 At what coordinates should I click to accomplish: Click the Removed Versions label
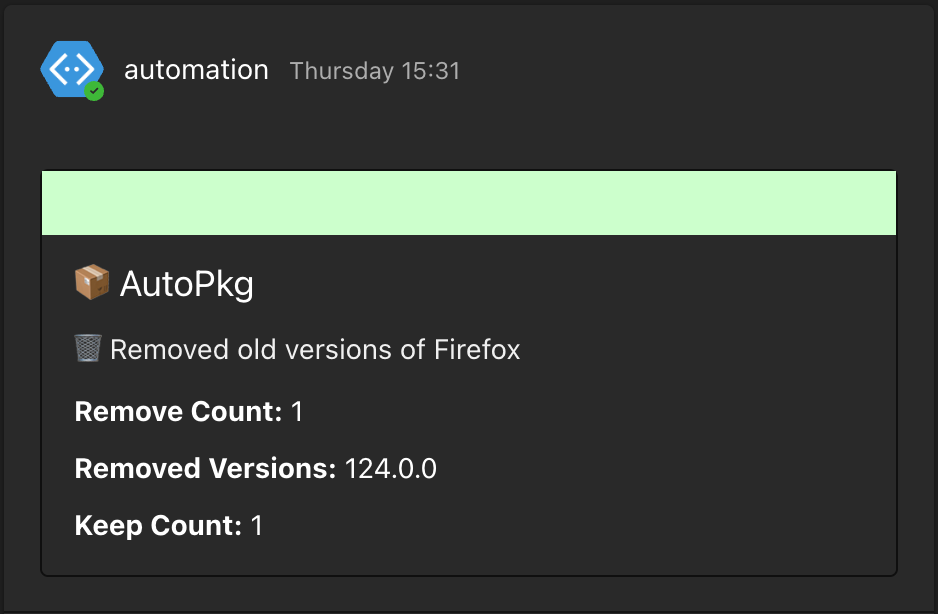point(205,469)
